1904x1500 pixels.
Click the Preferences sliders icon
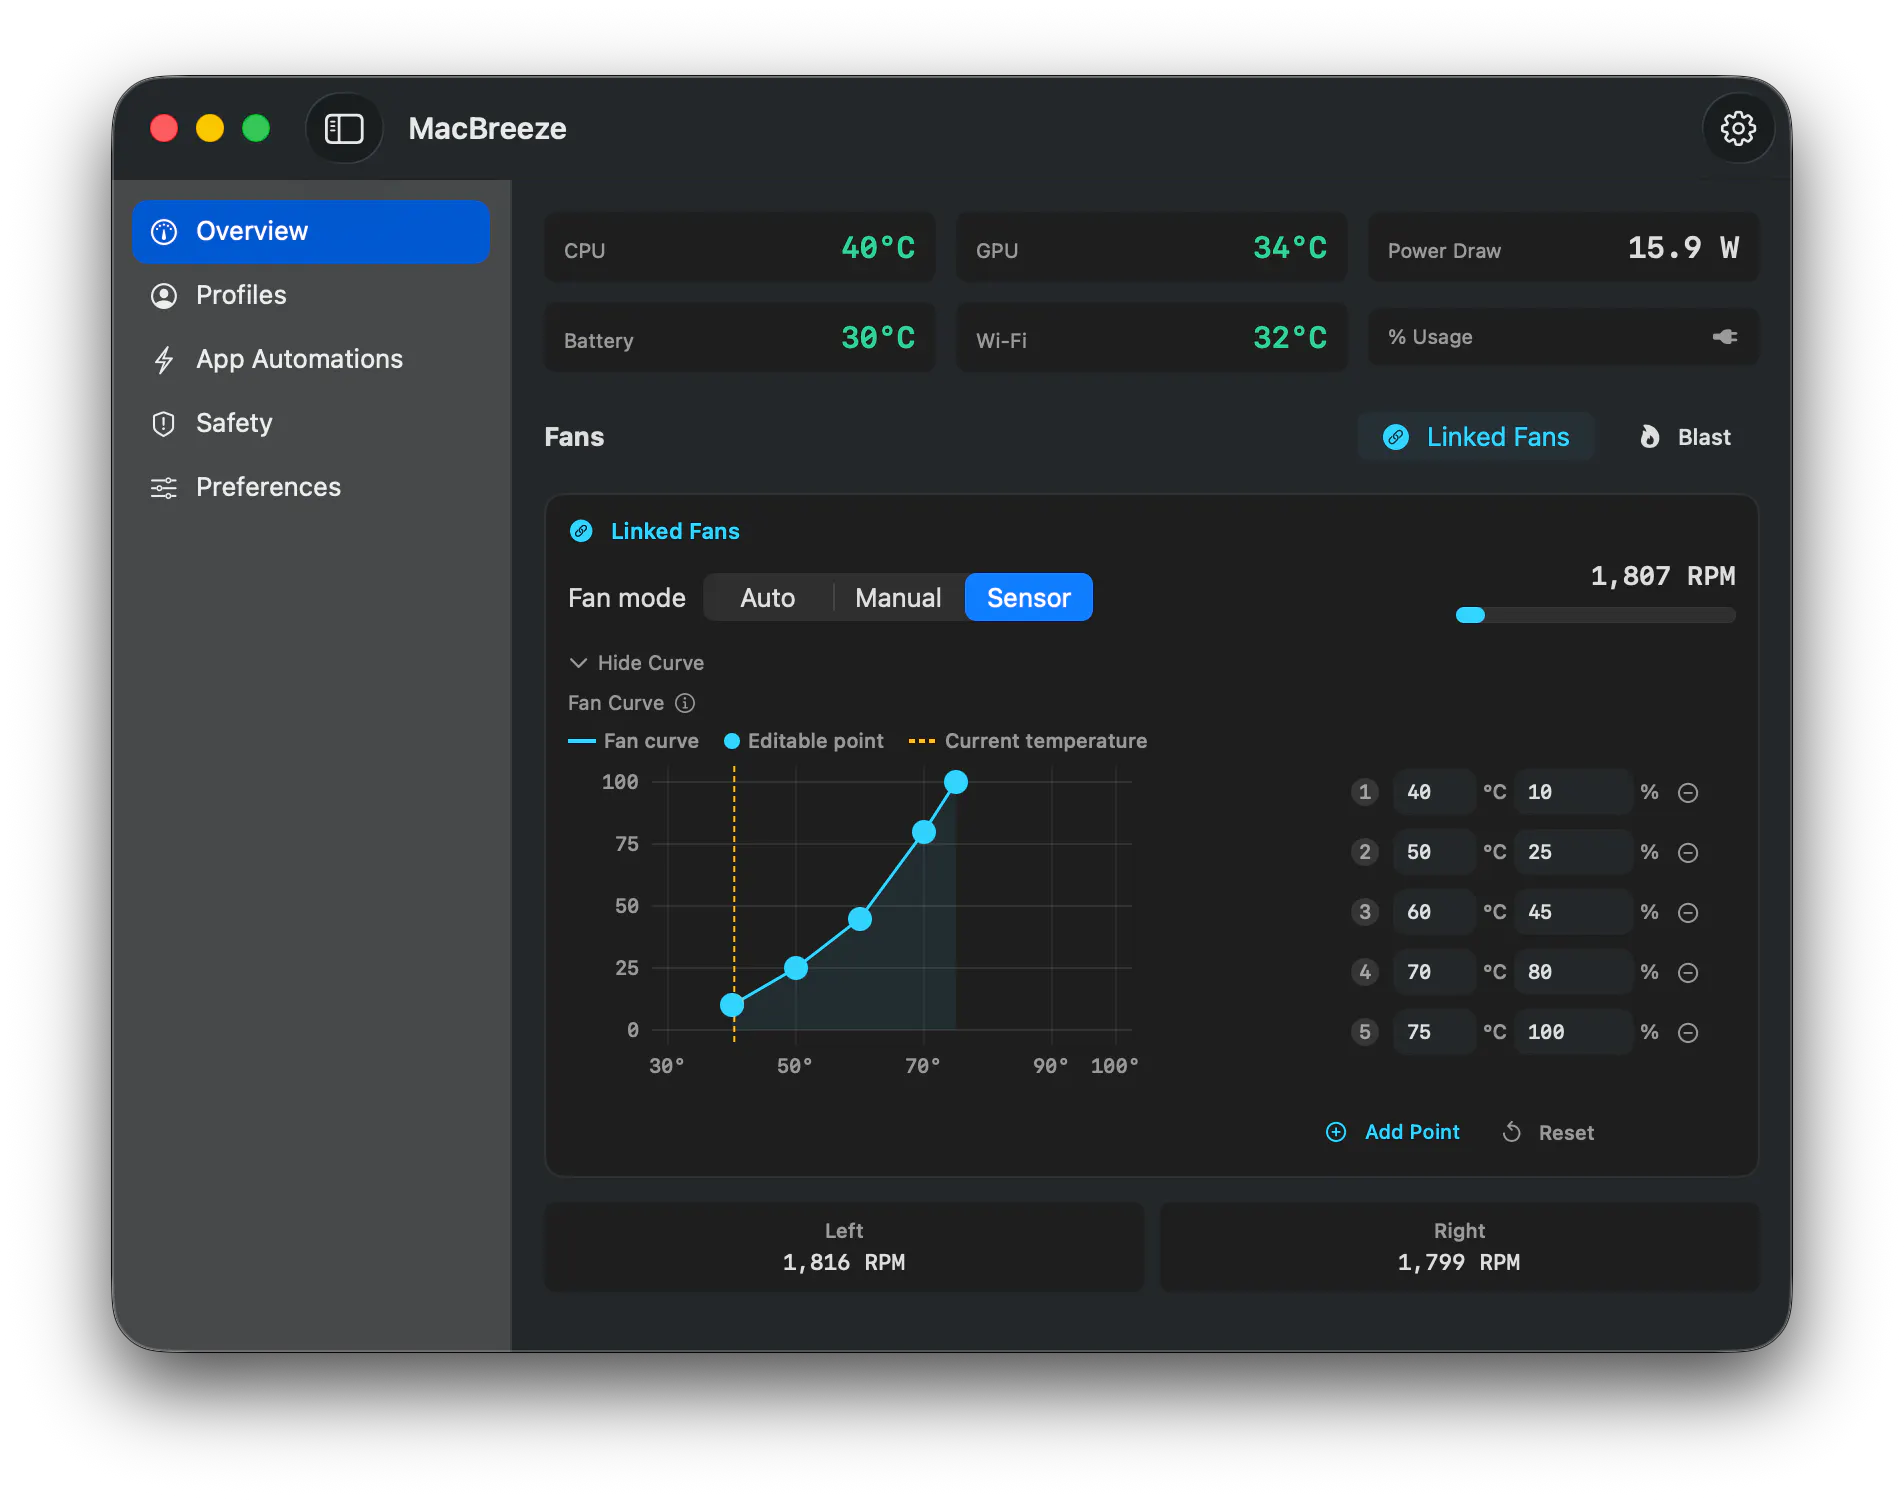tap(164, 488)
